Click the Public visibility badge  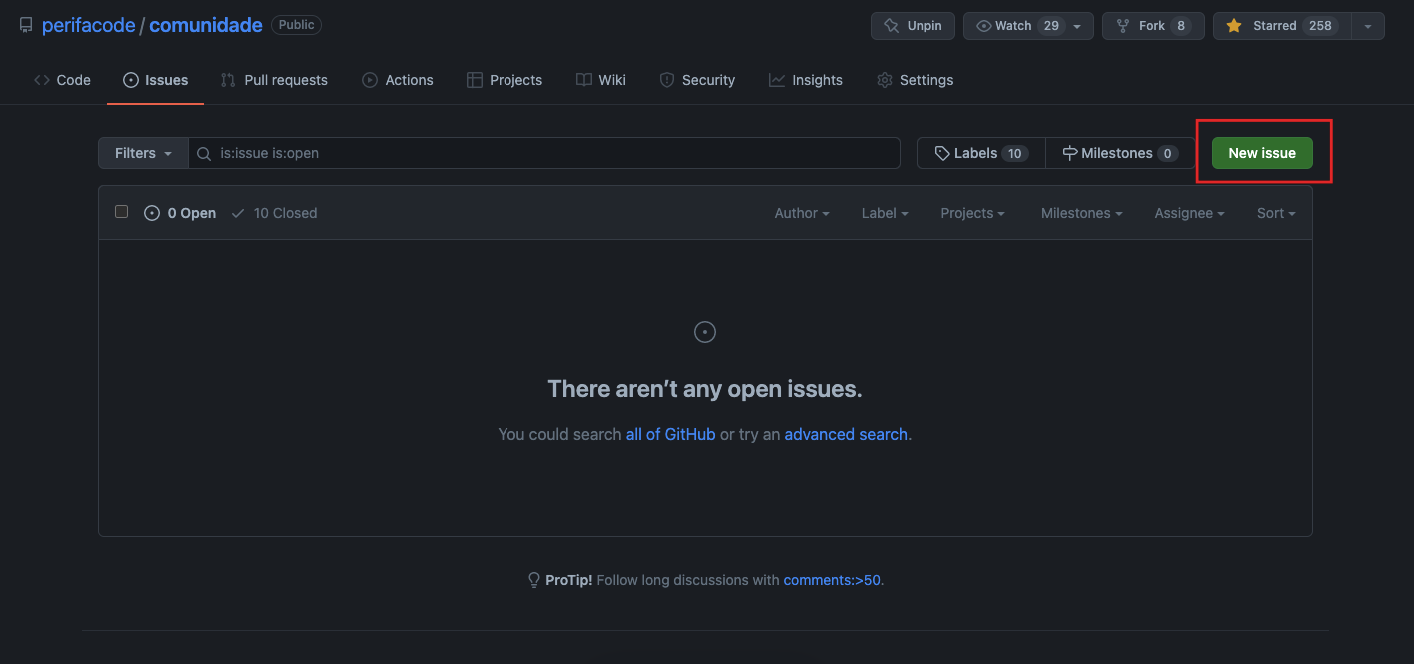pos(296,25)
